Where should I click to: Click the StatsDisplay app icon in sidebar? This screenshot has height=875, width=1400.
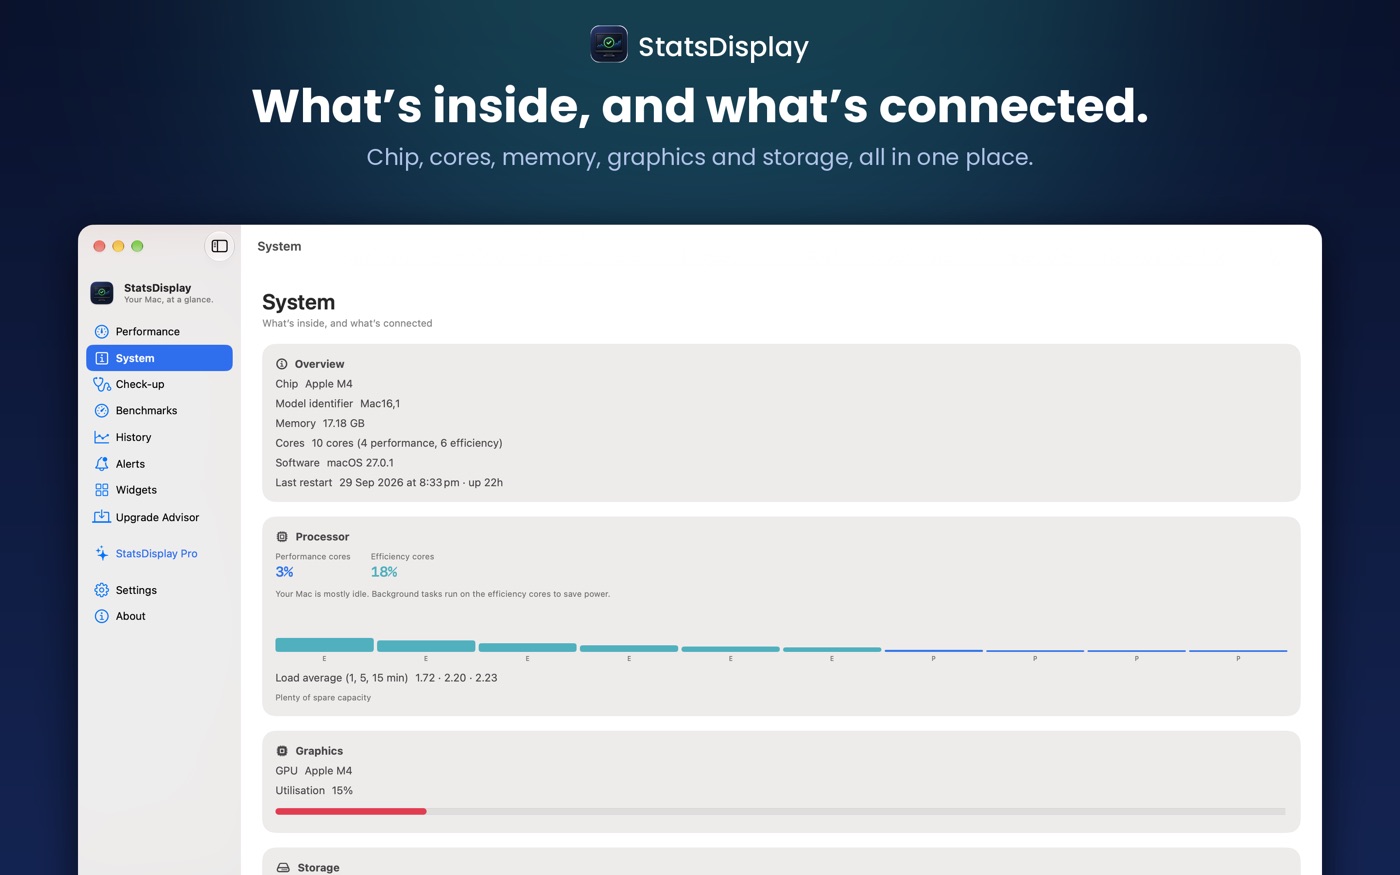pos(102,292)
